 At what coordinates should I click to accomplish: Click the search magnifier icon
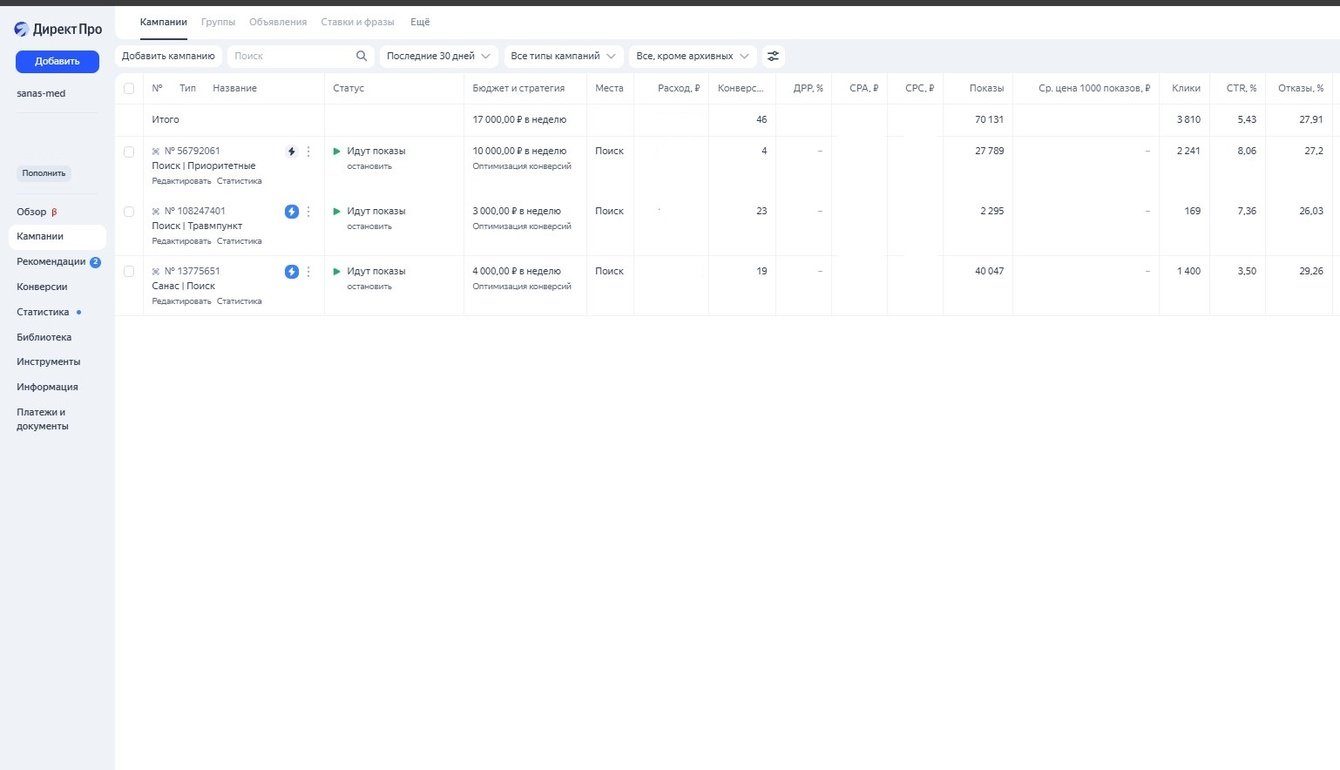(362, 57)
